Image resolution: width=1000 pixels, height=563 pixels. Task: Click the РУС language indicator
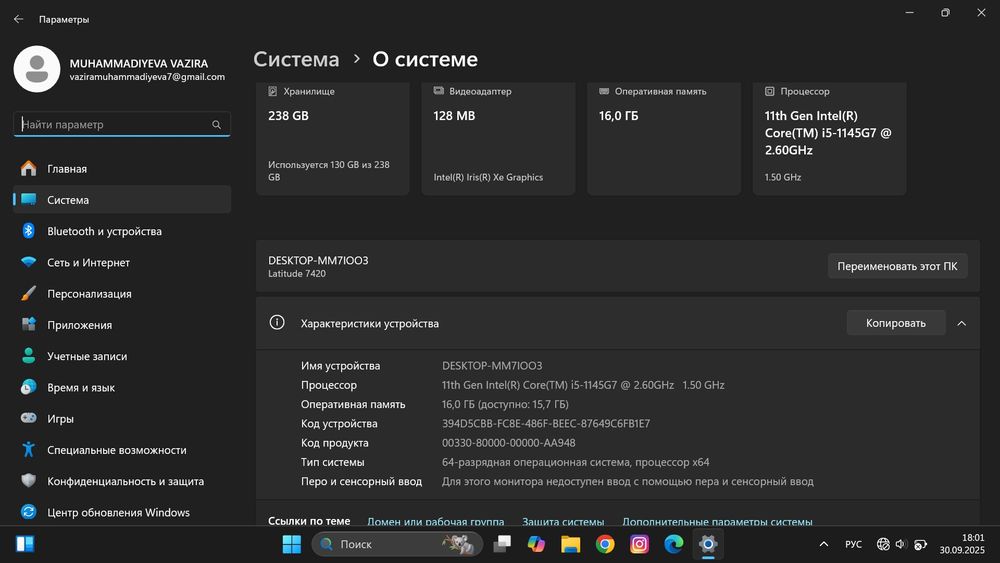(853, 544)
